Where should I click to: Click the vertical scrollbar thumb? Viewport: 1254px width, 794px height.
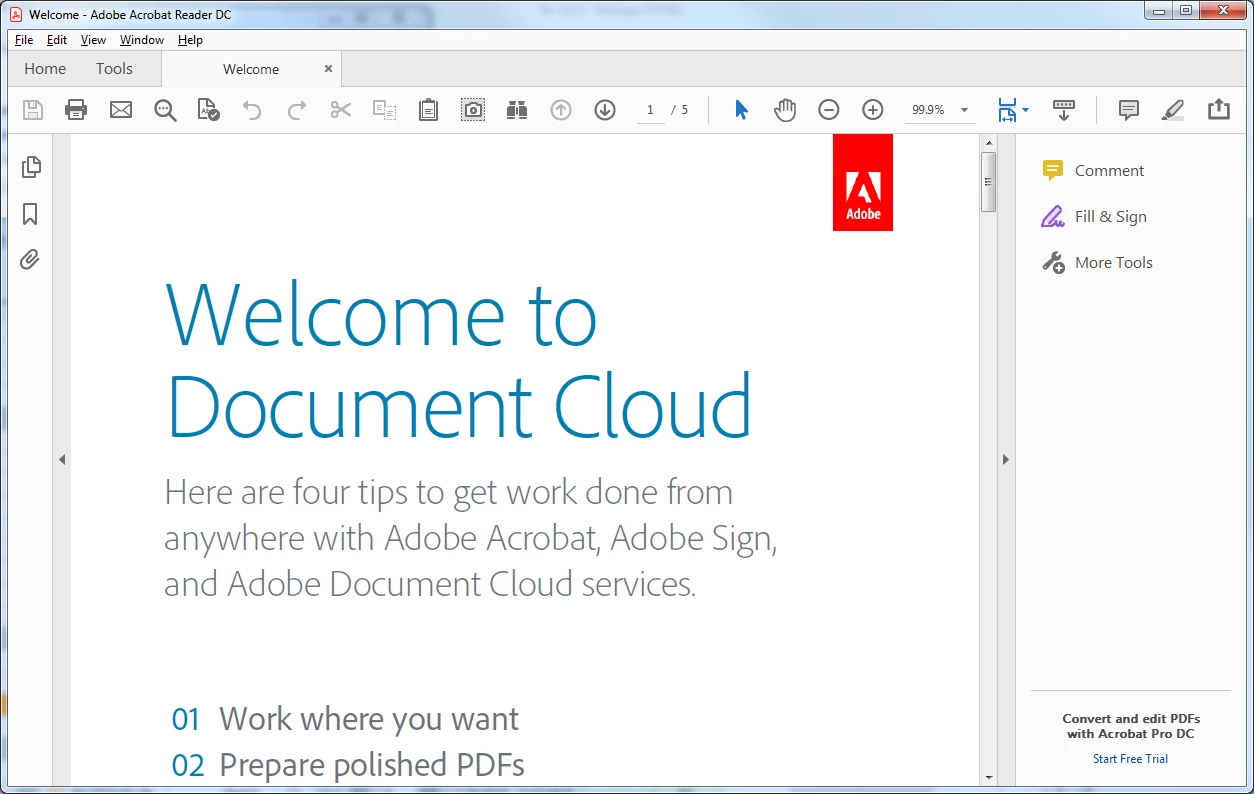click(988, 182)
